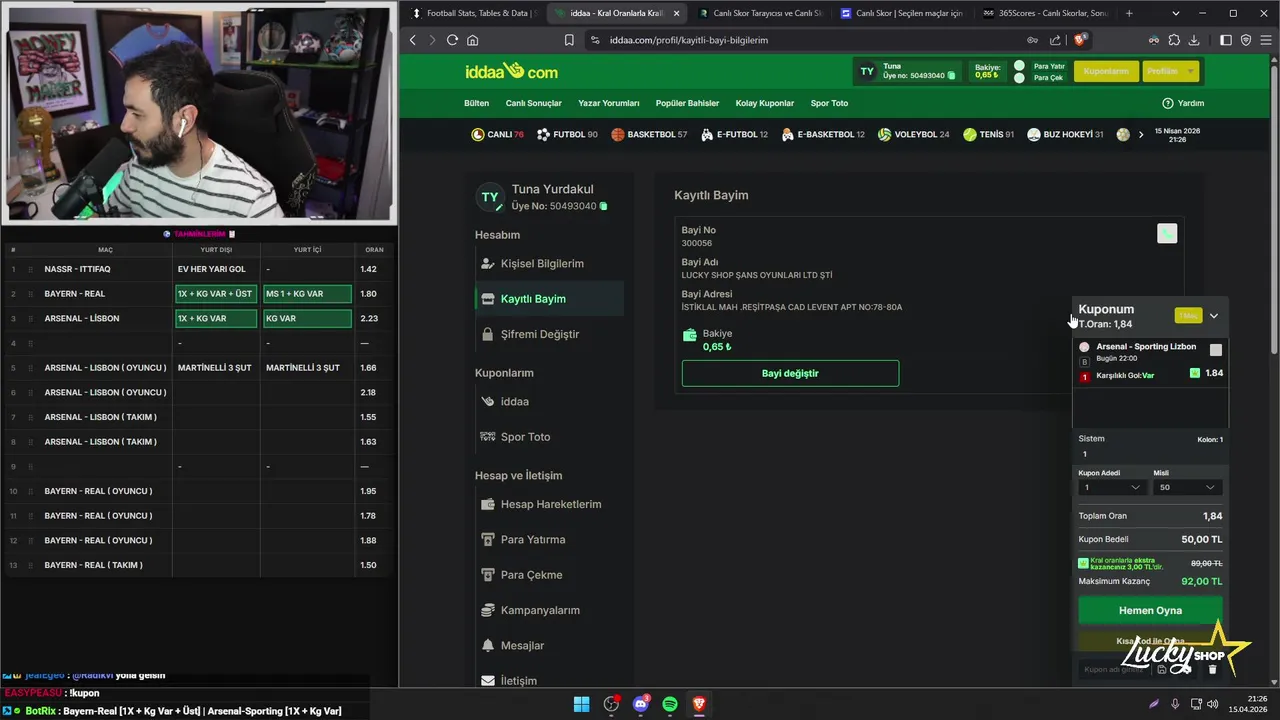This screenshot has width=1280, height=720.
Task: Open browser hamburger menu
Action: [1265, 40]
